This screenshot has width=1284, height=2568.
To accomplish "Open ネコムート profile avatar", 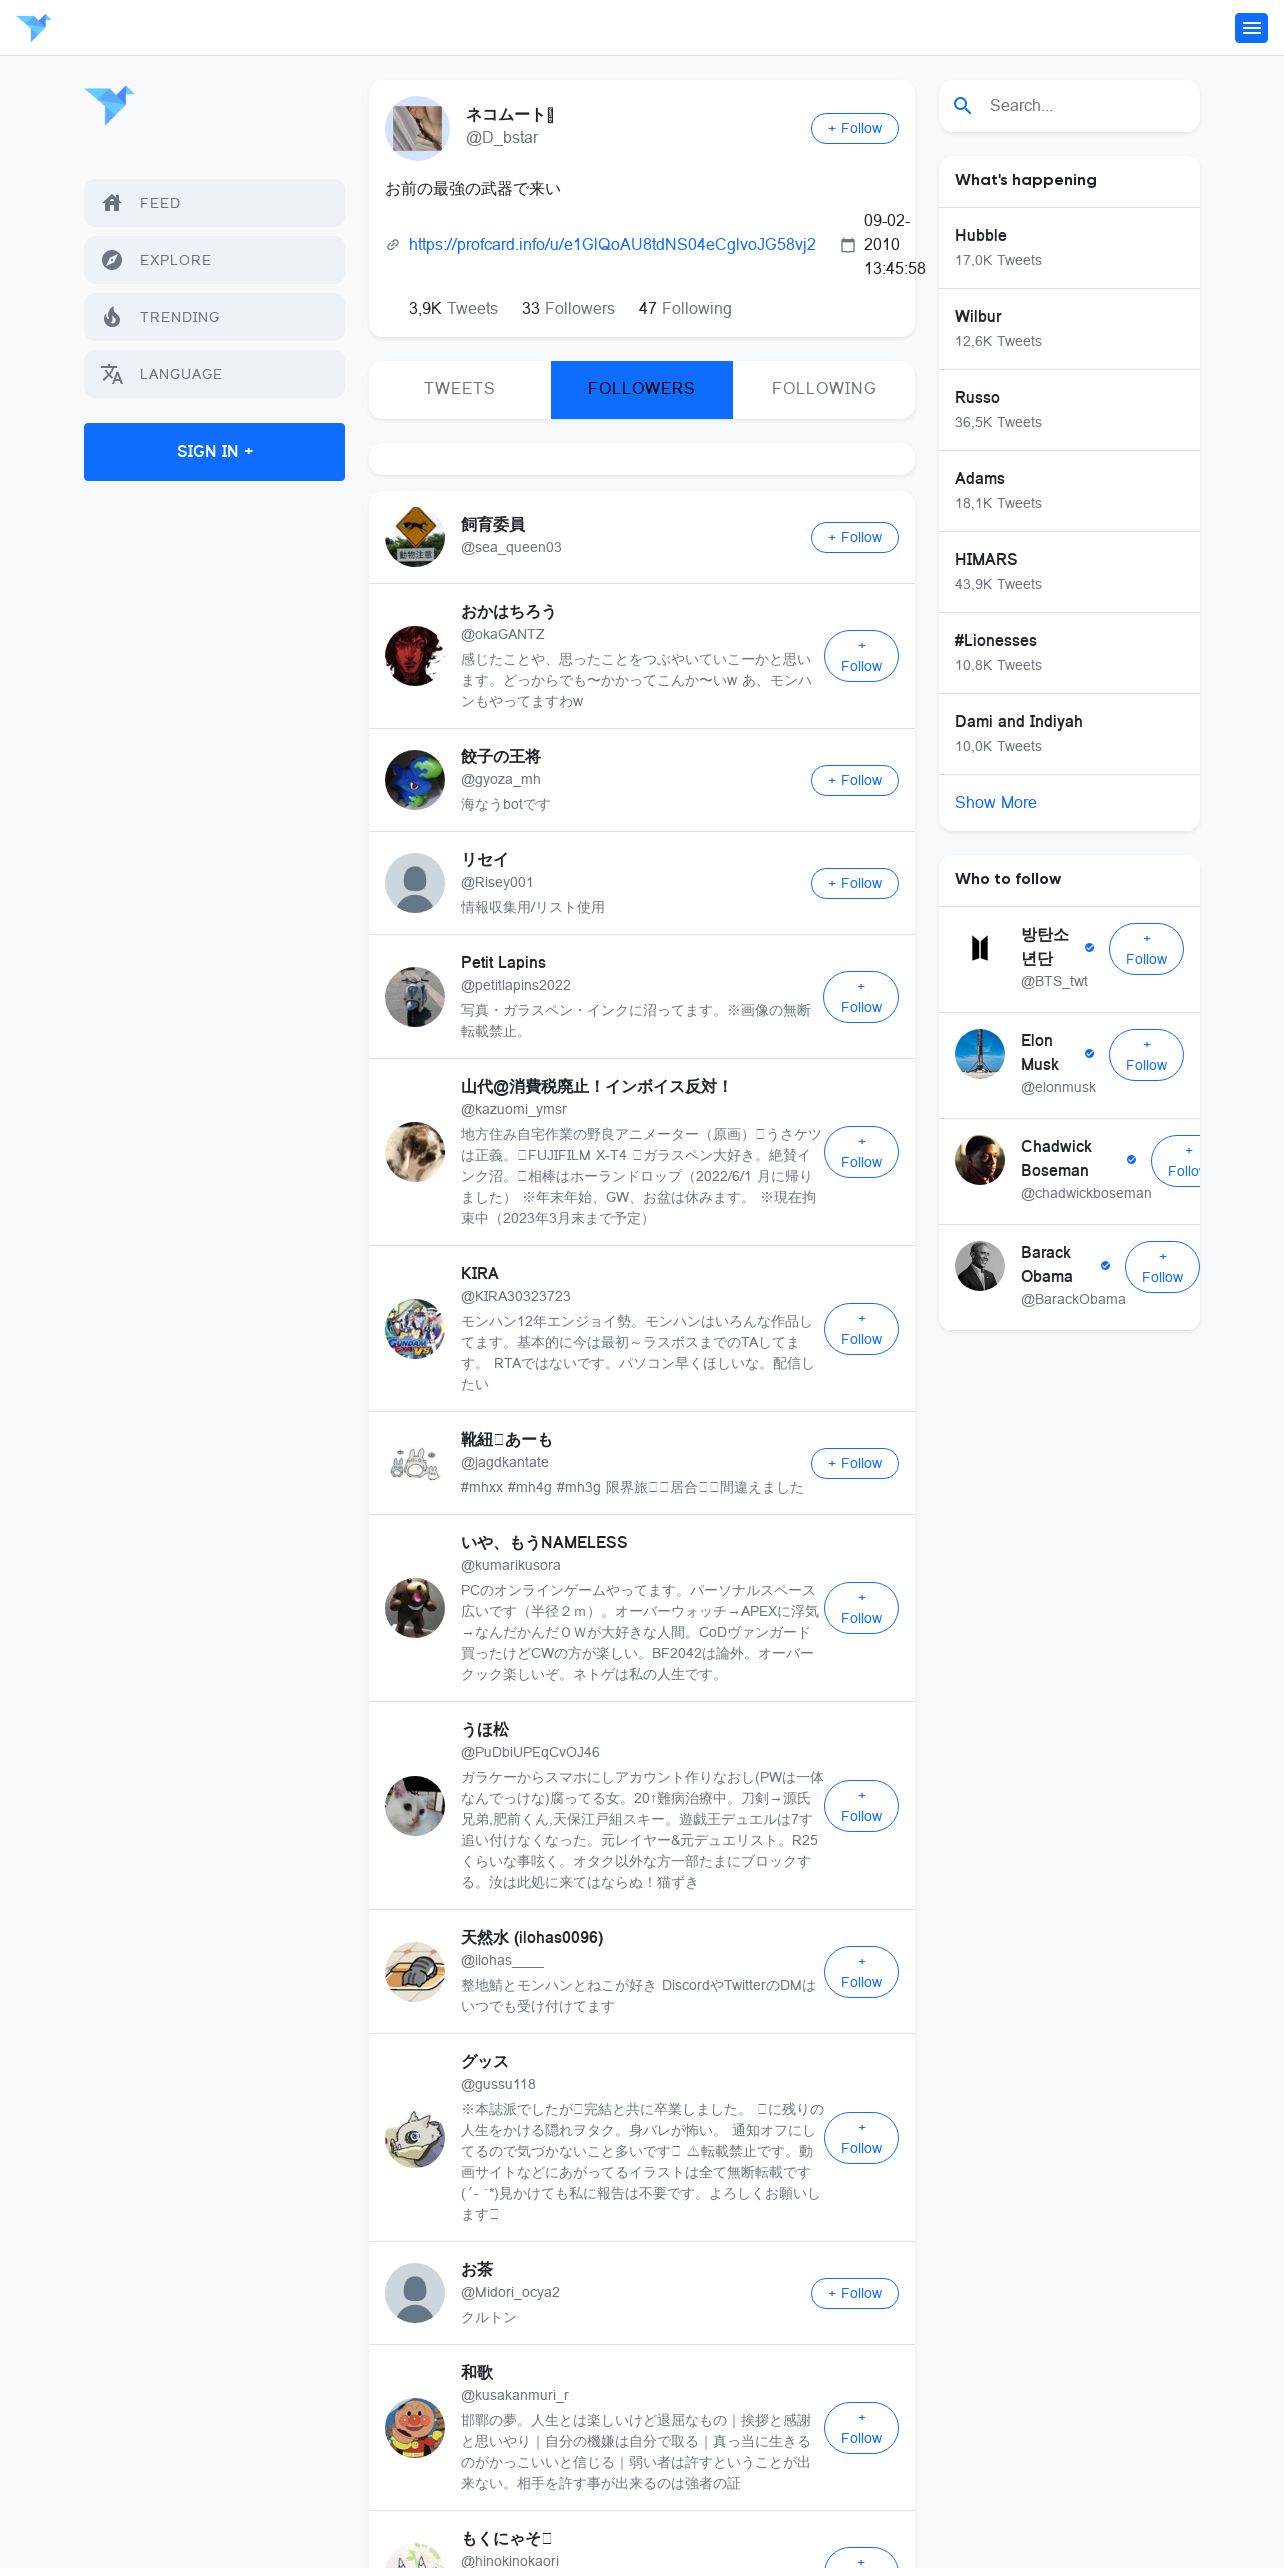I will (x=417, y=128).
